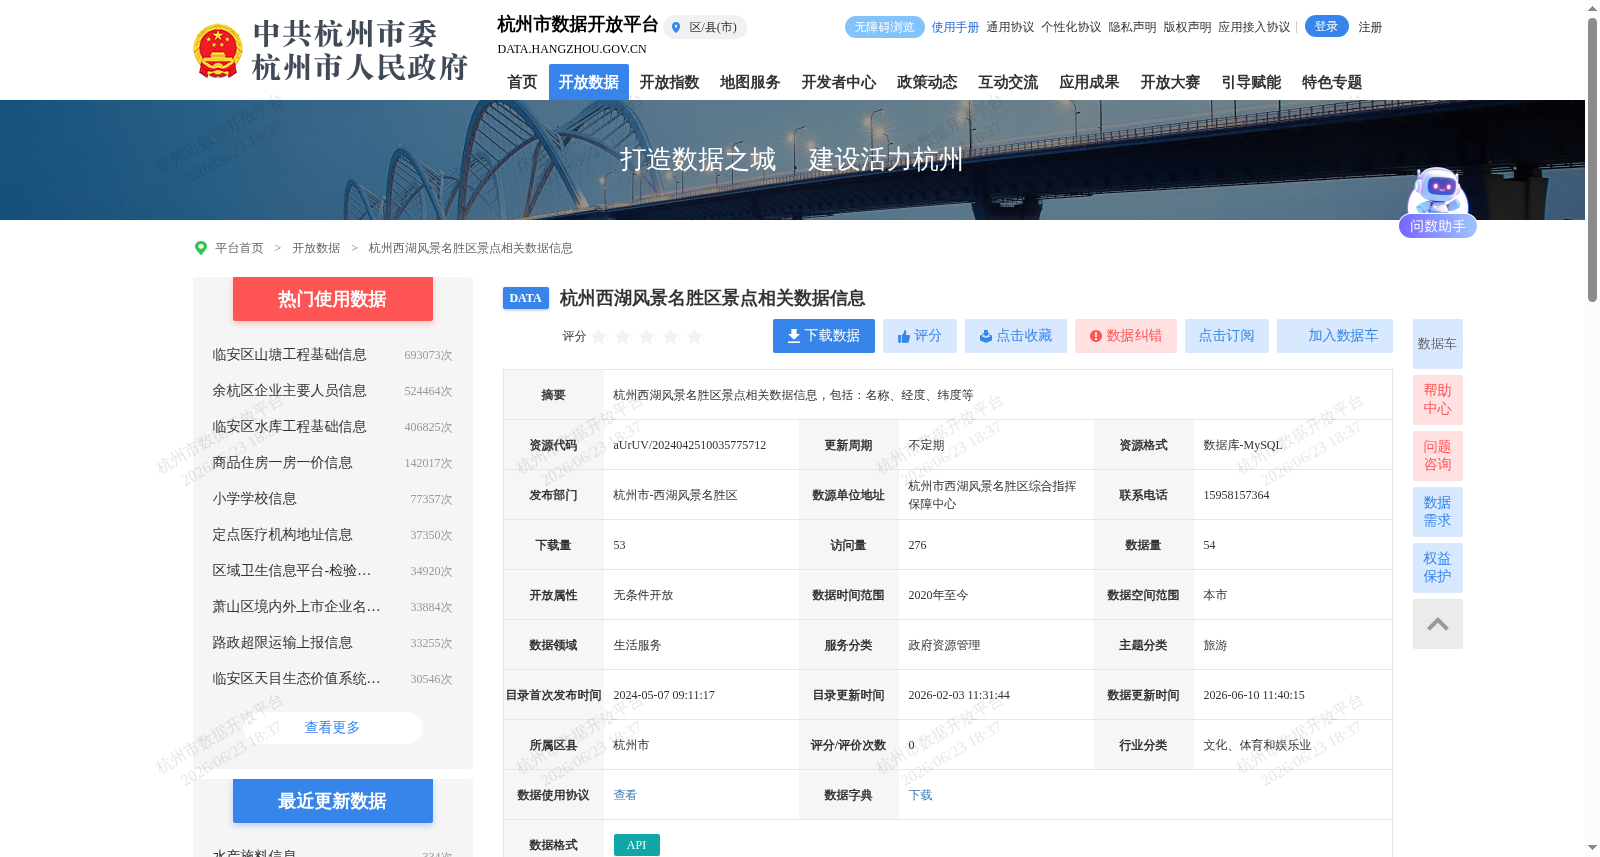Open the 问题咨询 side button
Viewport: 1600px width, 857px height.
point(1438,456)
